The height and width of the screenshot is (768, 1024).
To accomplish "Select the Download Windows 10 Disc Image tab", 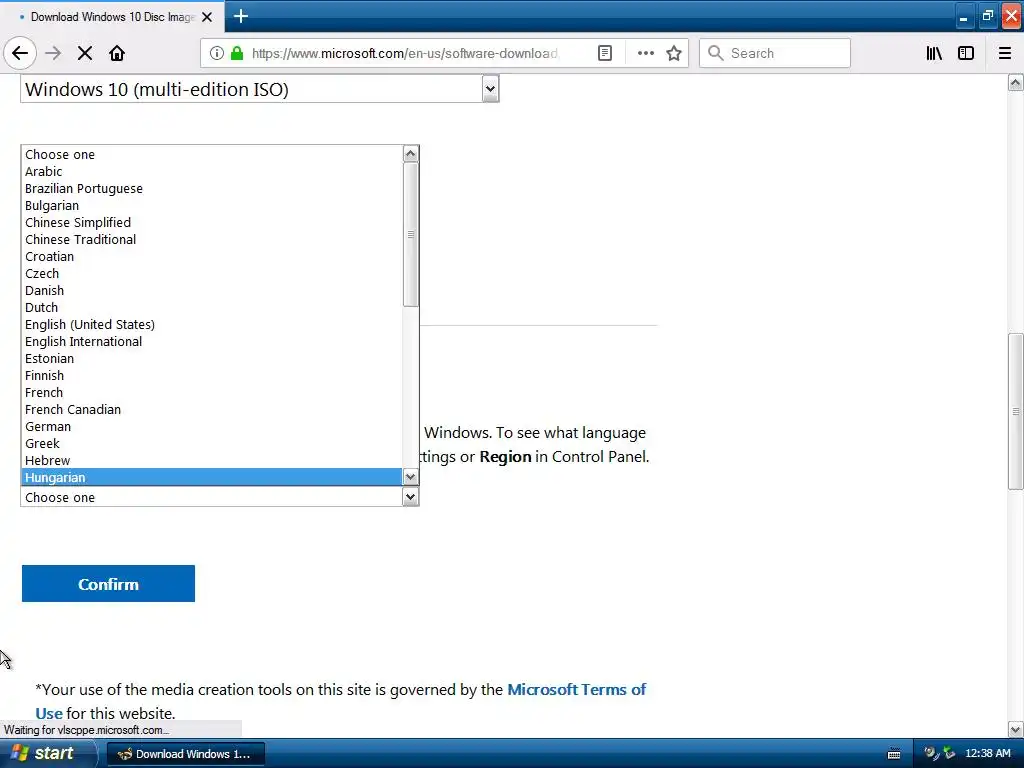I will coord(112,17).
